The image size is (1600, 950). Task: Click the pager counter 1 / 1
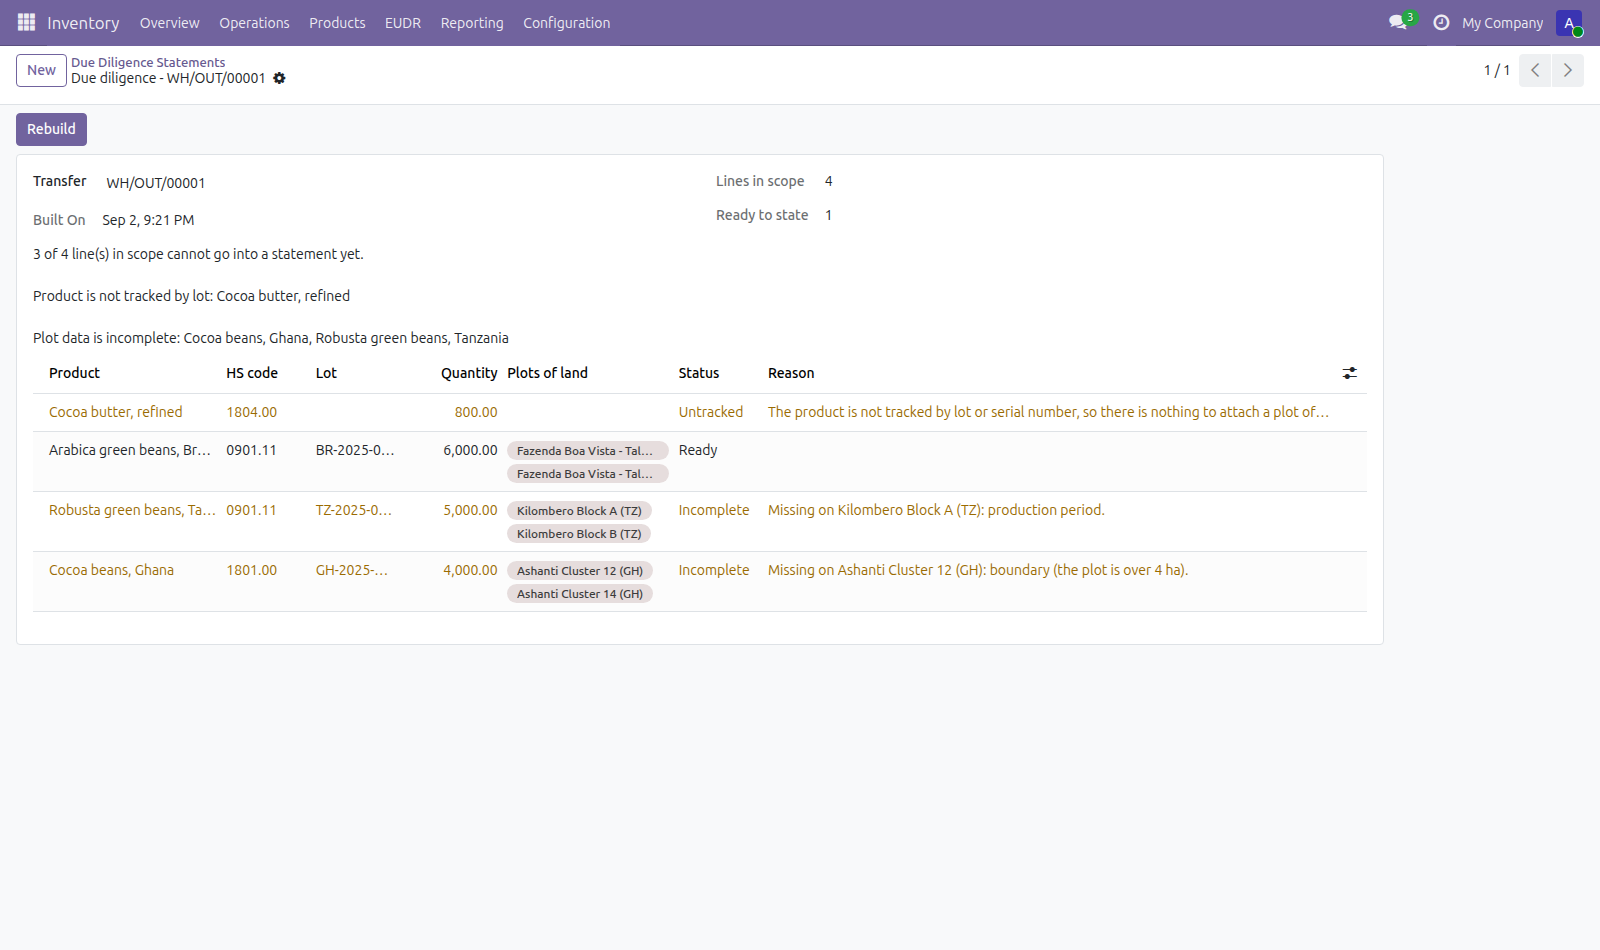click(x=1497, y=70)
